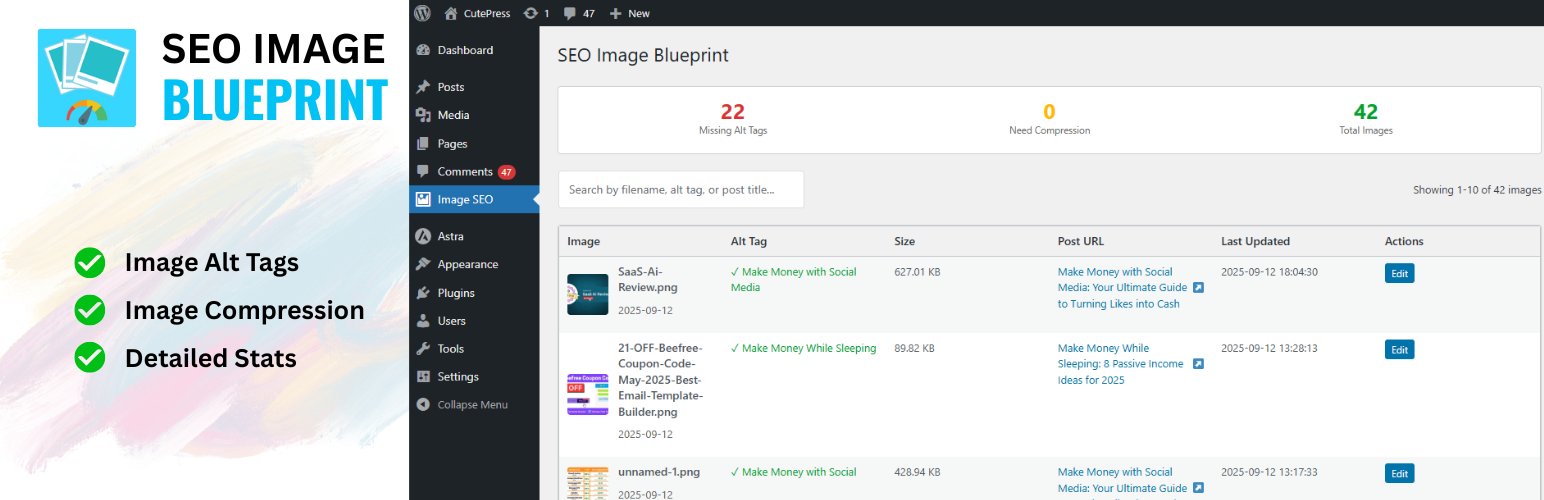Screen dimensions: 1544x500
Task: Click the SaaS-Ai-Review.png thumbnail
Action: pyautogui.click(x=587, y=294)
